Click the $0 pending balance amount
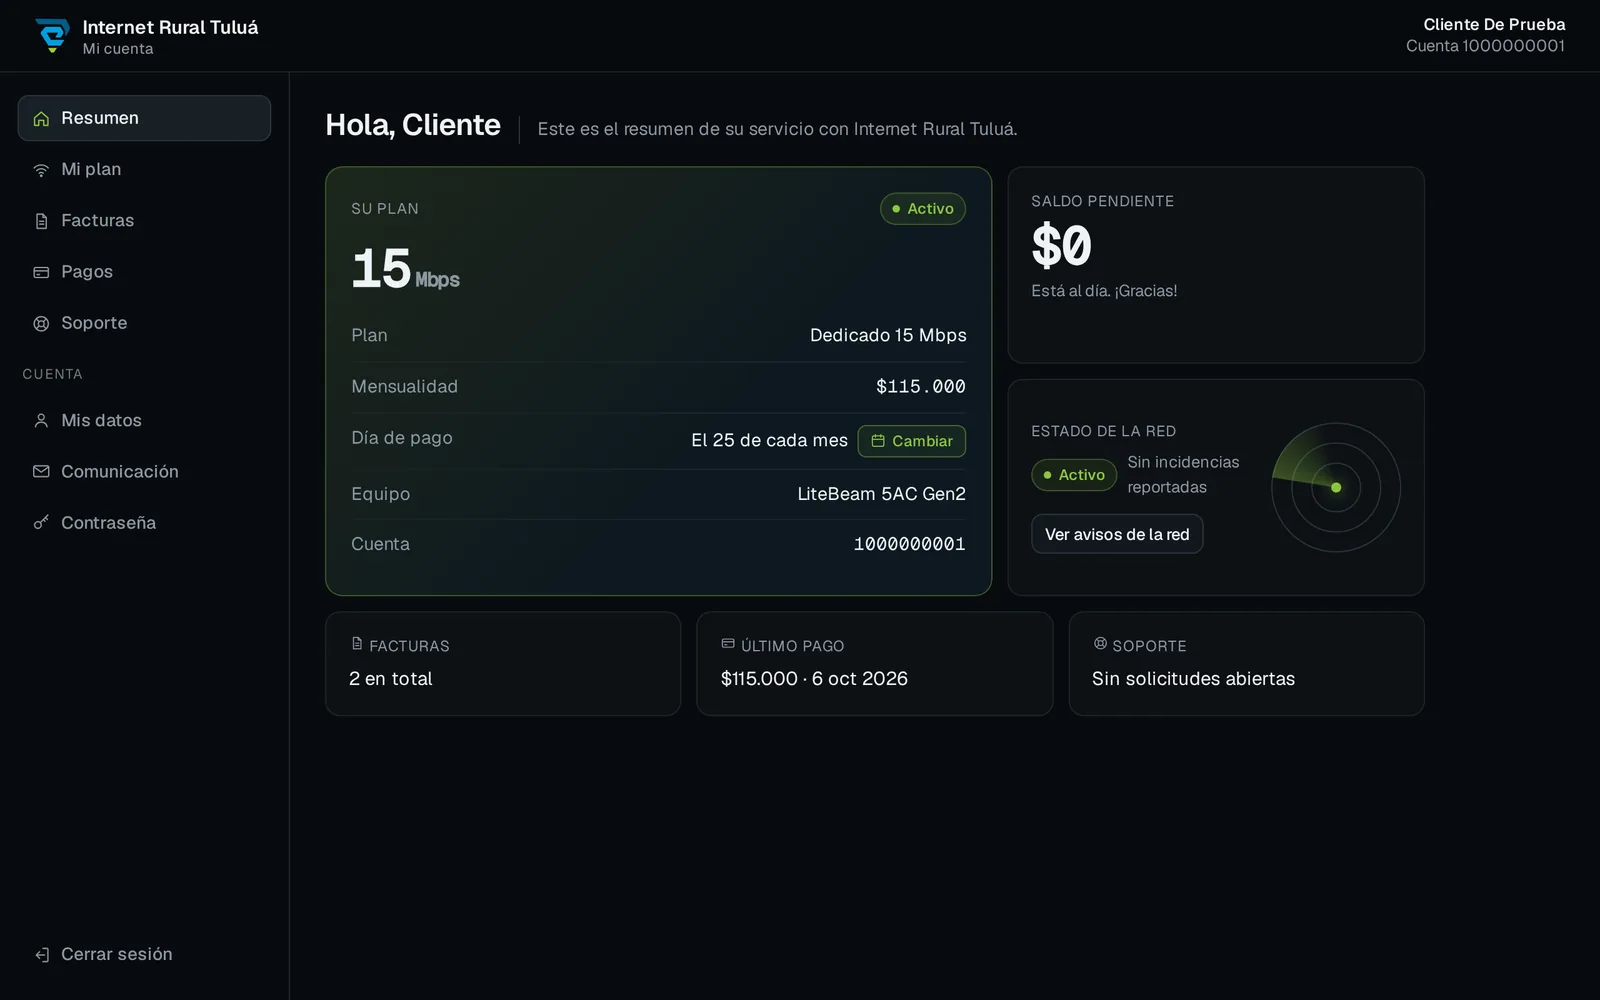 click(x=1061, y=246)
